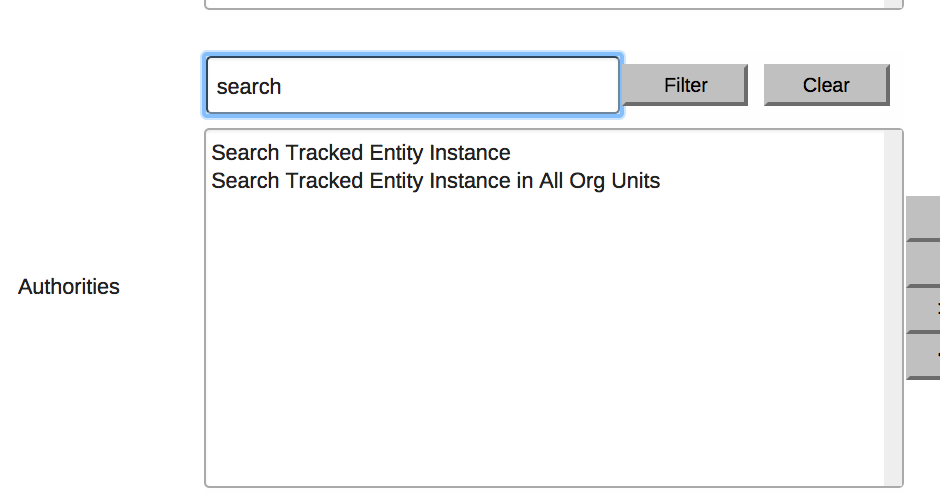Click the third gray move button at right edge

[x=924, y=309]
